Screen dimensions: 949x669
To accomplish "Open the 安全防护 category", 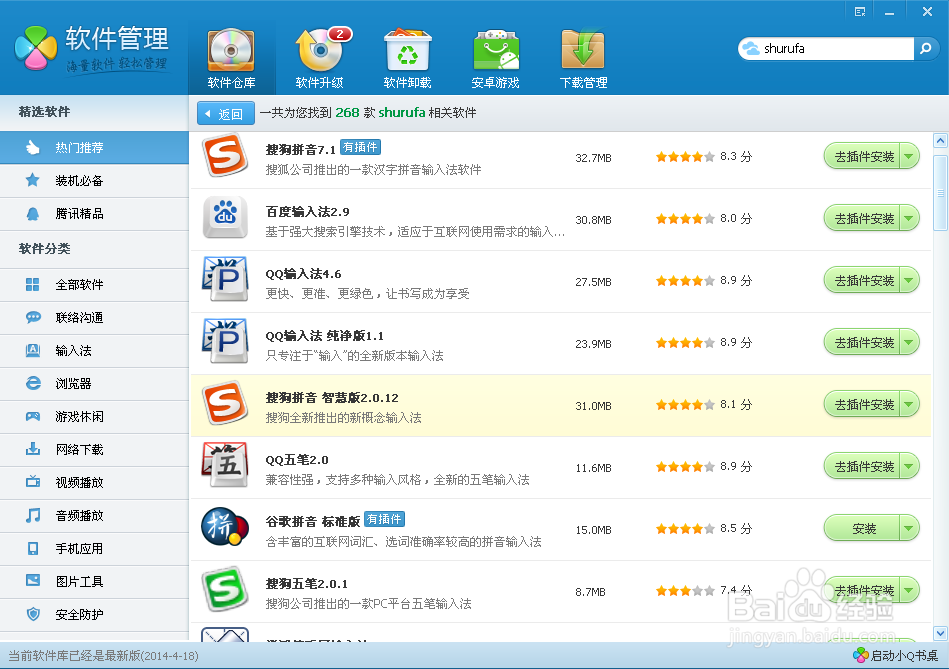I will (94, 615).
